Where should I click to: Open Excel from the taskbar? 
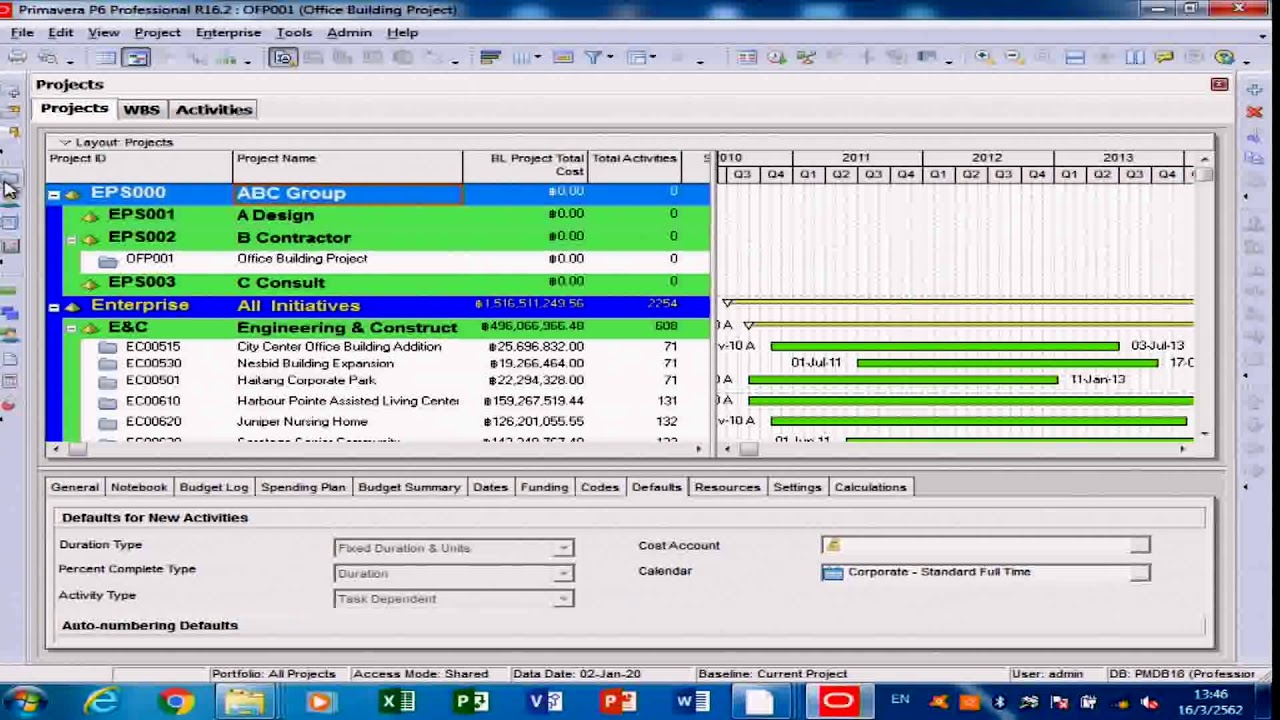coord(397,702)
